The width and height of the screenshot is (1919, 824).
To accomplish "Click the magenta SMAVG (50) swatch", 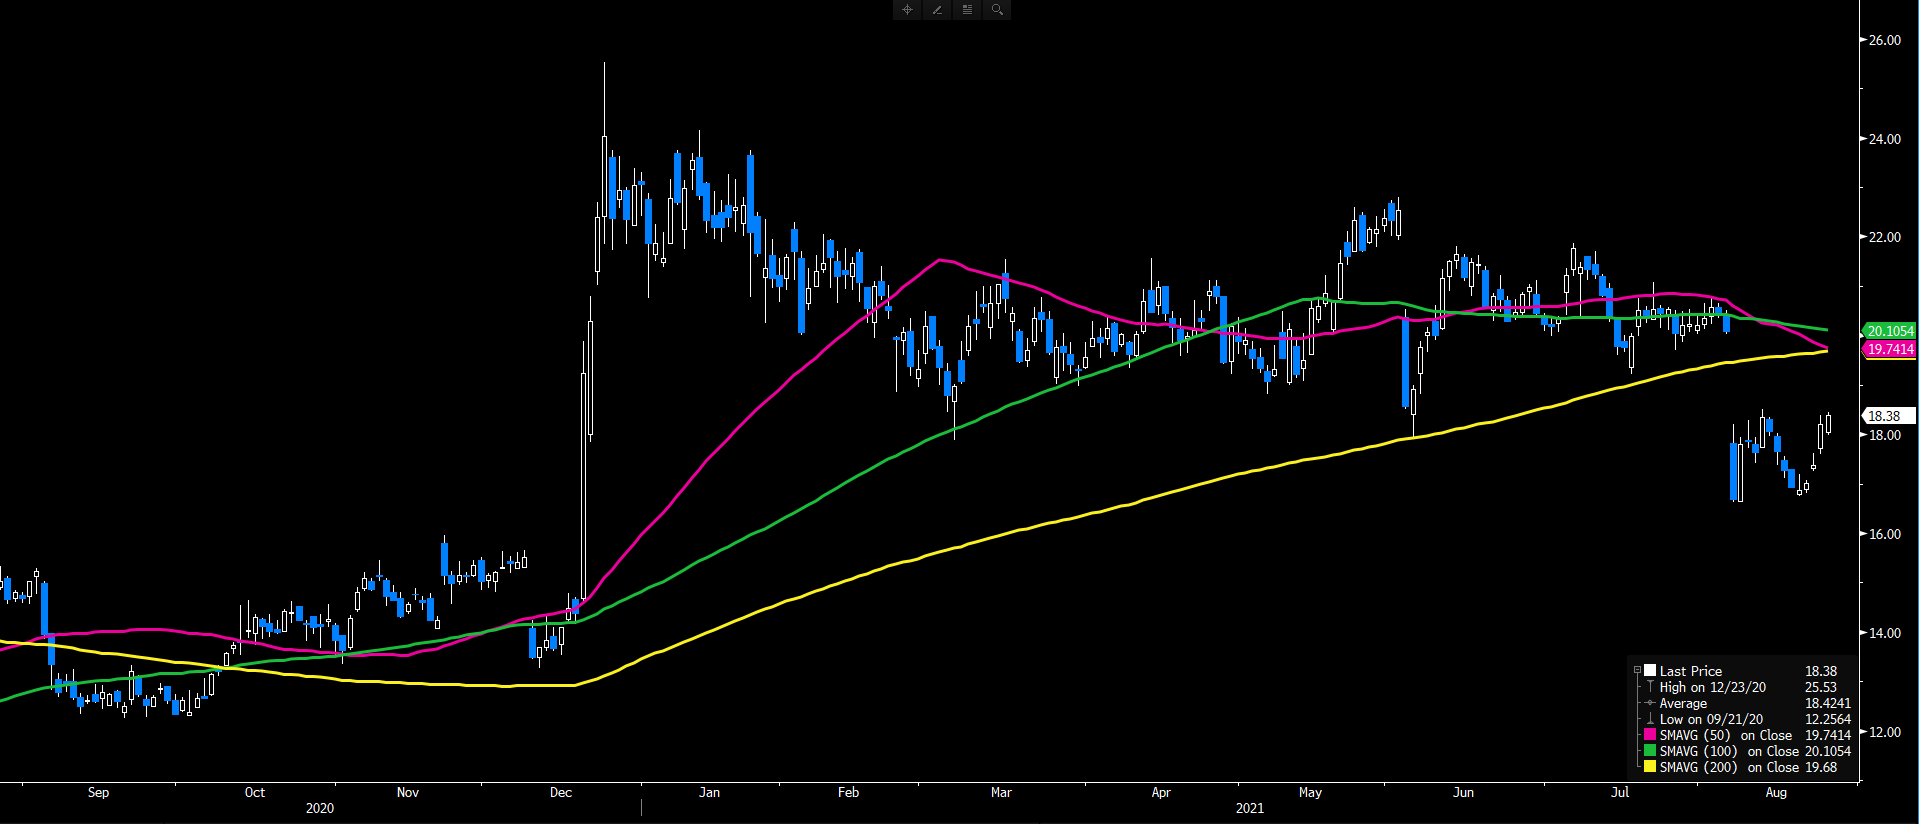I will click(1650, 735).
